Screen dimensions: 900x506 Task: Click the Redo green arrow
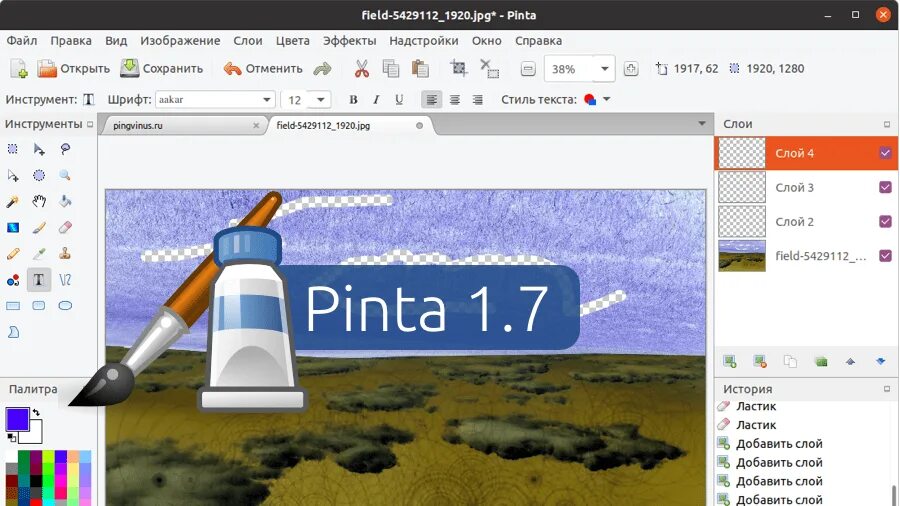[323, 69]
